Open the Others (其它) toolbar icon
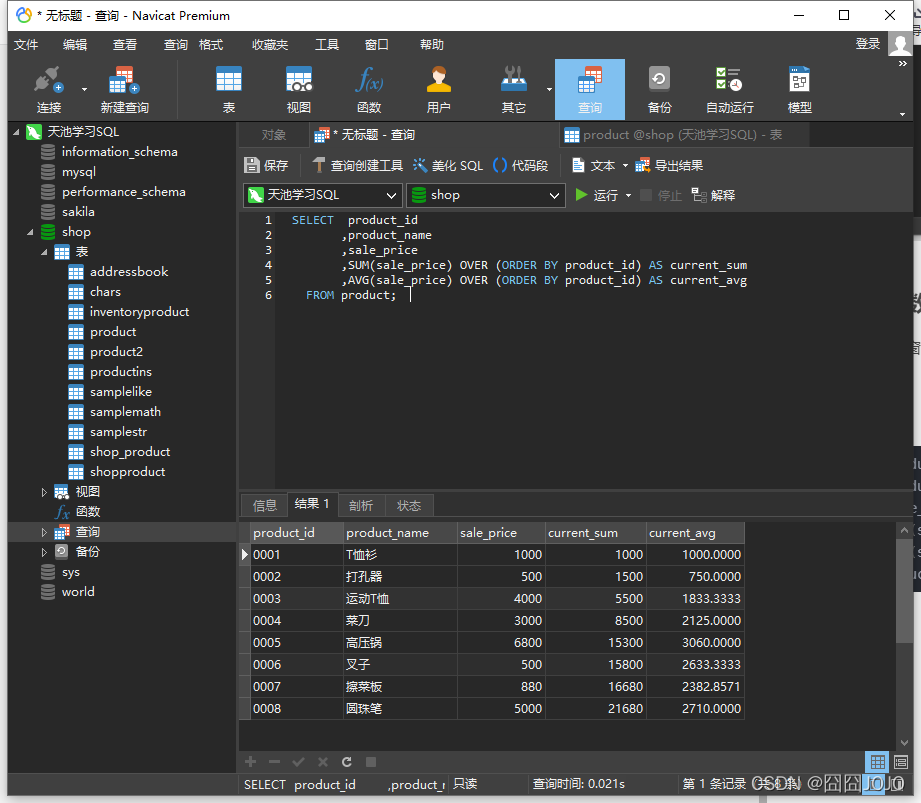Screen dimensions: 921x803 click(514, 90)
